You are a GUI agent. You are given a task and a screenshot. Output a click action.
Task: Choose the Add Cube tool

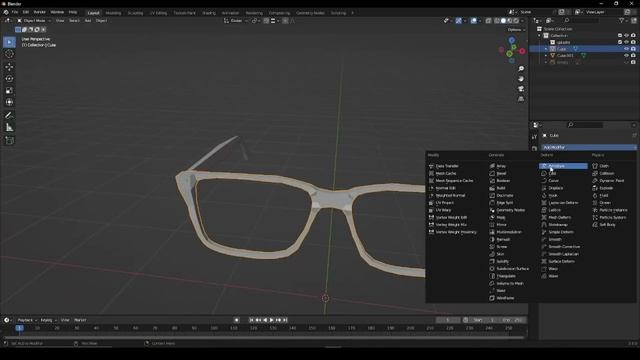tap(9, 140)
